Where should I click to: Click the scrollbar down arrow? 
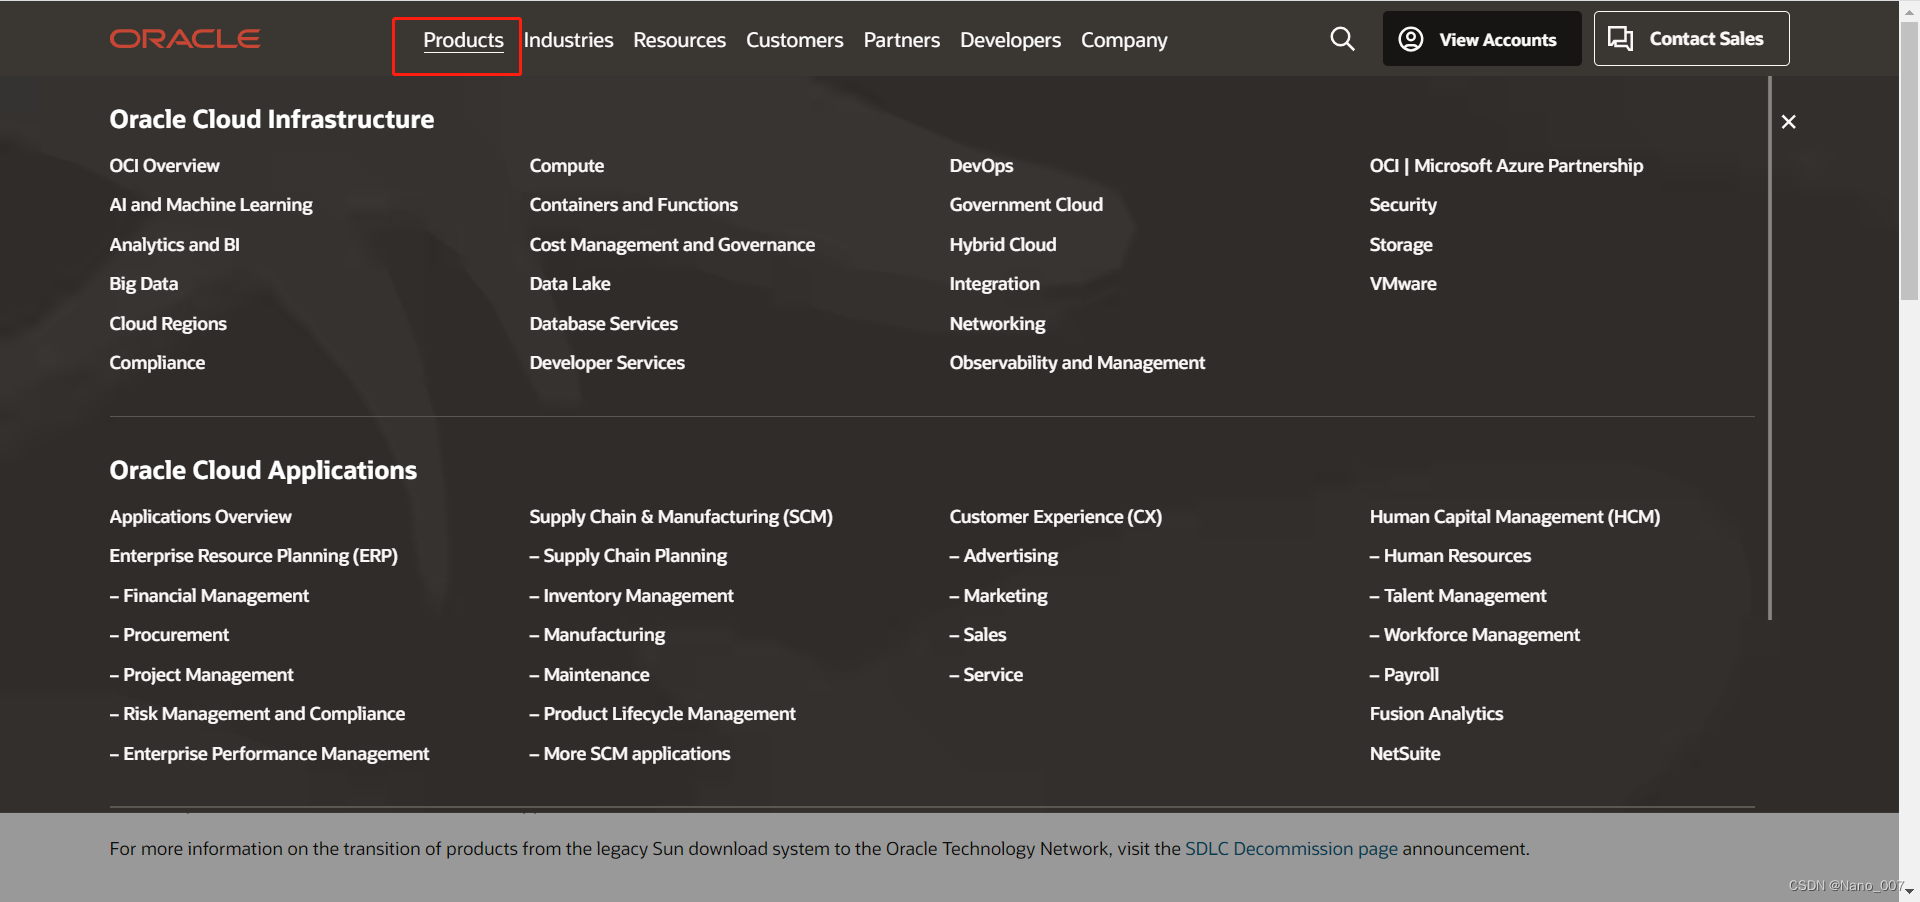click(x=1909, y=891)
